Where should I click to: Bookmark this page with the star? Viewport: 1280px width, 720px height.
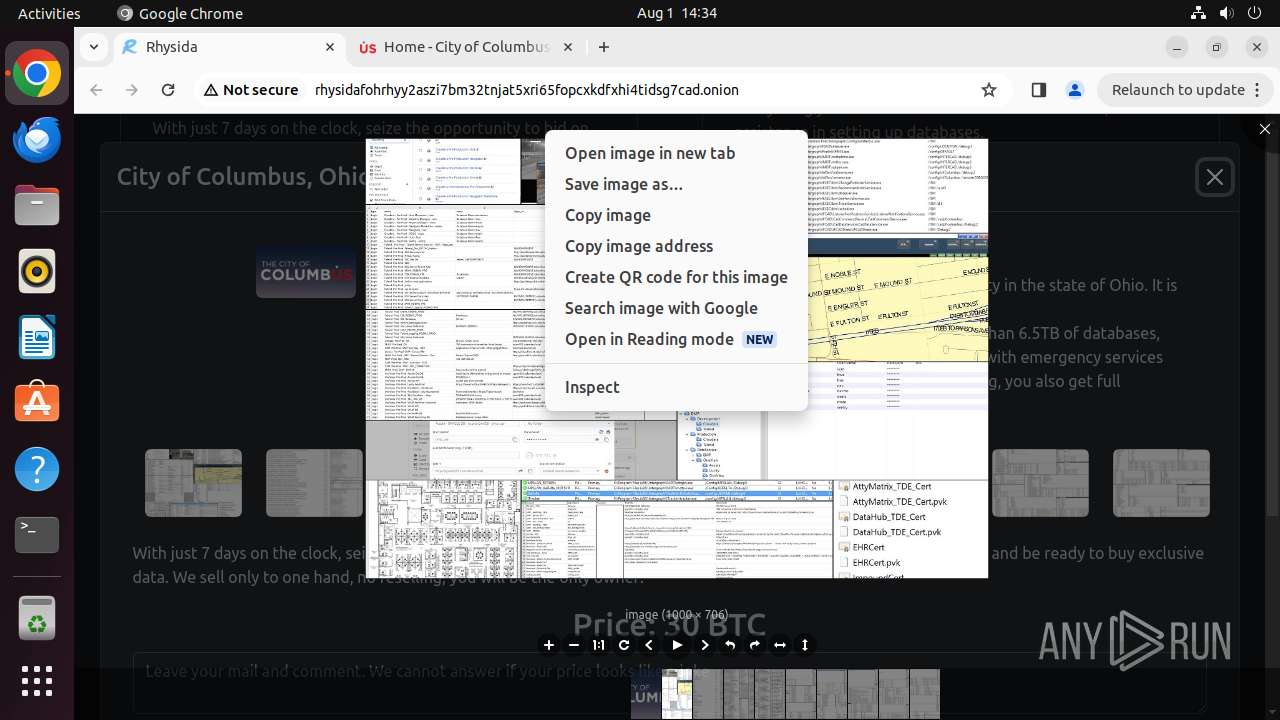(x=989, y=90)
